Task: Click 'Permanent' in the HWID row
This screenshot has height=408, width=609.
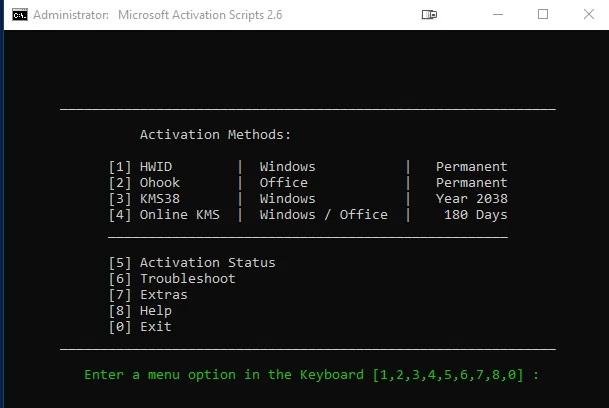Action: click(472, 167)
